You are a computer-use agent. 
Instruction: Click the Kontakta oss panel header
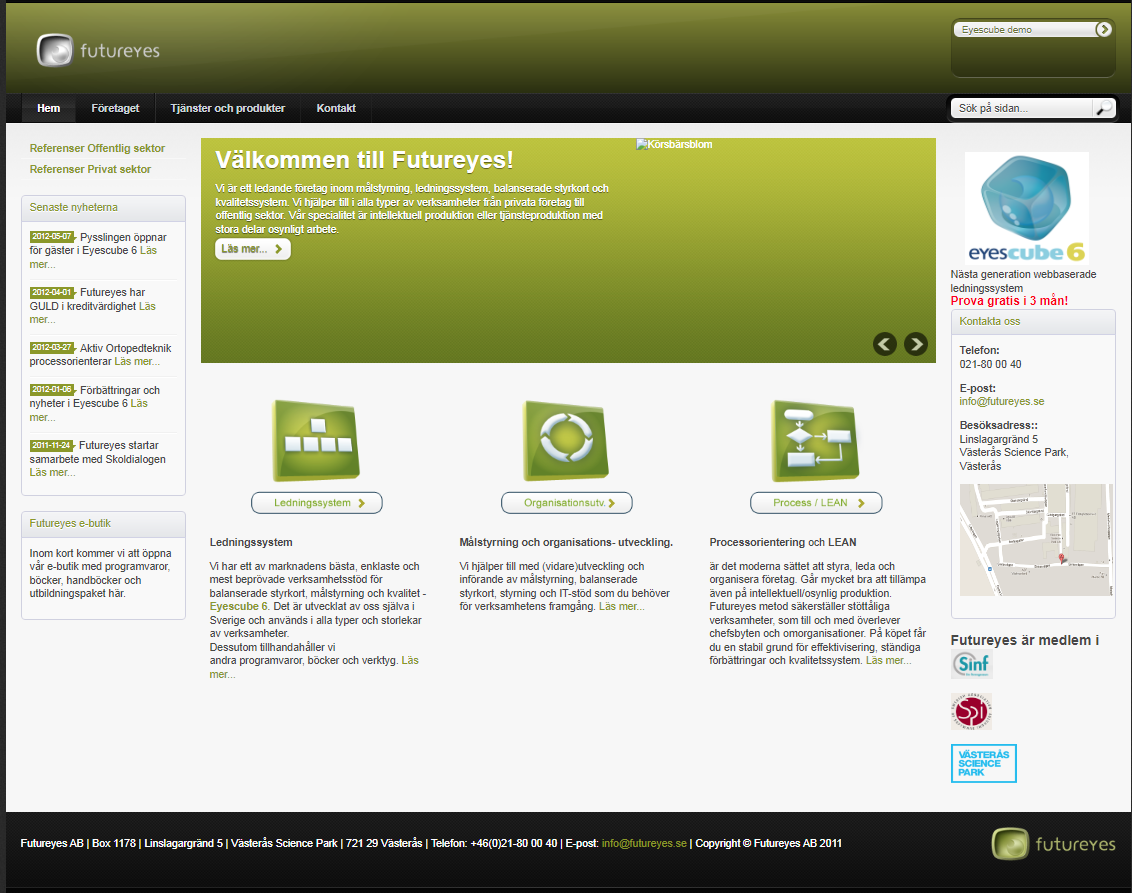click(x=1033, y=322)
